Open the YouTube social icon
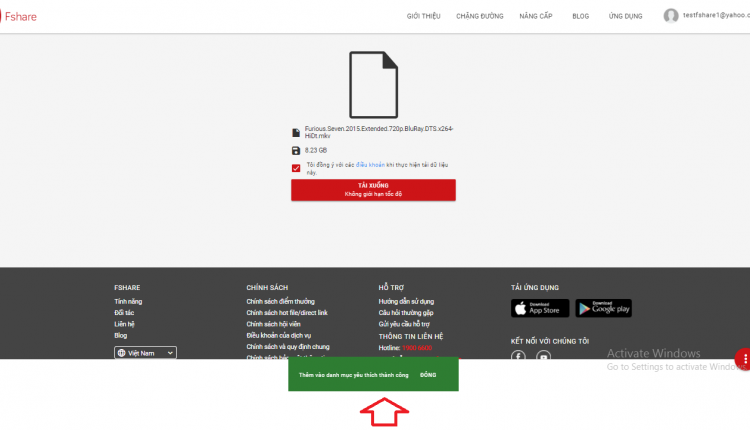Screen dimensions: 750x430 (543, 355)
